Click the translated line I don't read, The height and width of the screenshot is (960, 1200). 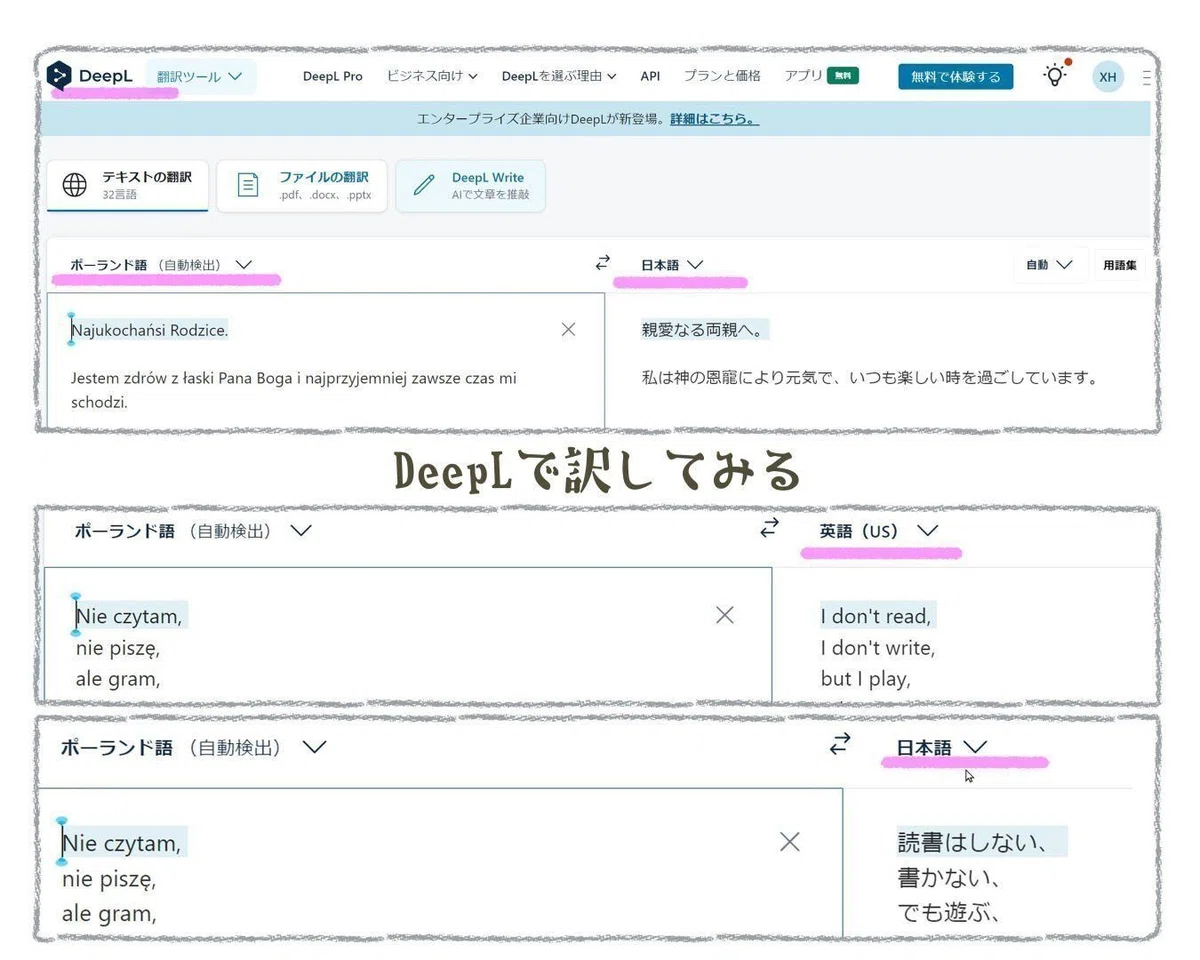(876, 616)
